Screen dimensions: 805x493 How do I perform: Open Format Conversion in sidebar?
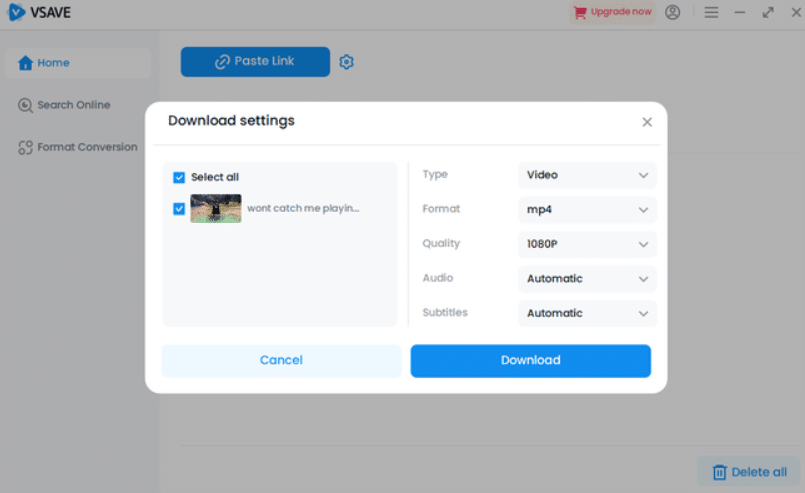[78, 147]
